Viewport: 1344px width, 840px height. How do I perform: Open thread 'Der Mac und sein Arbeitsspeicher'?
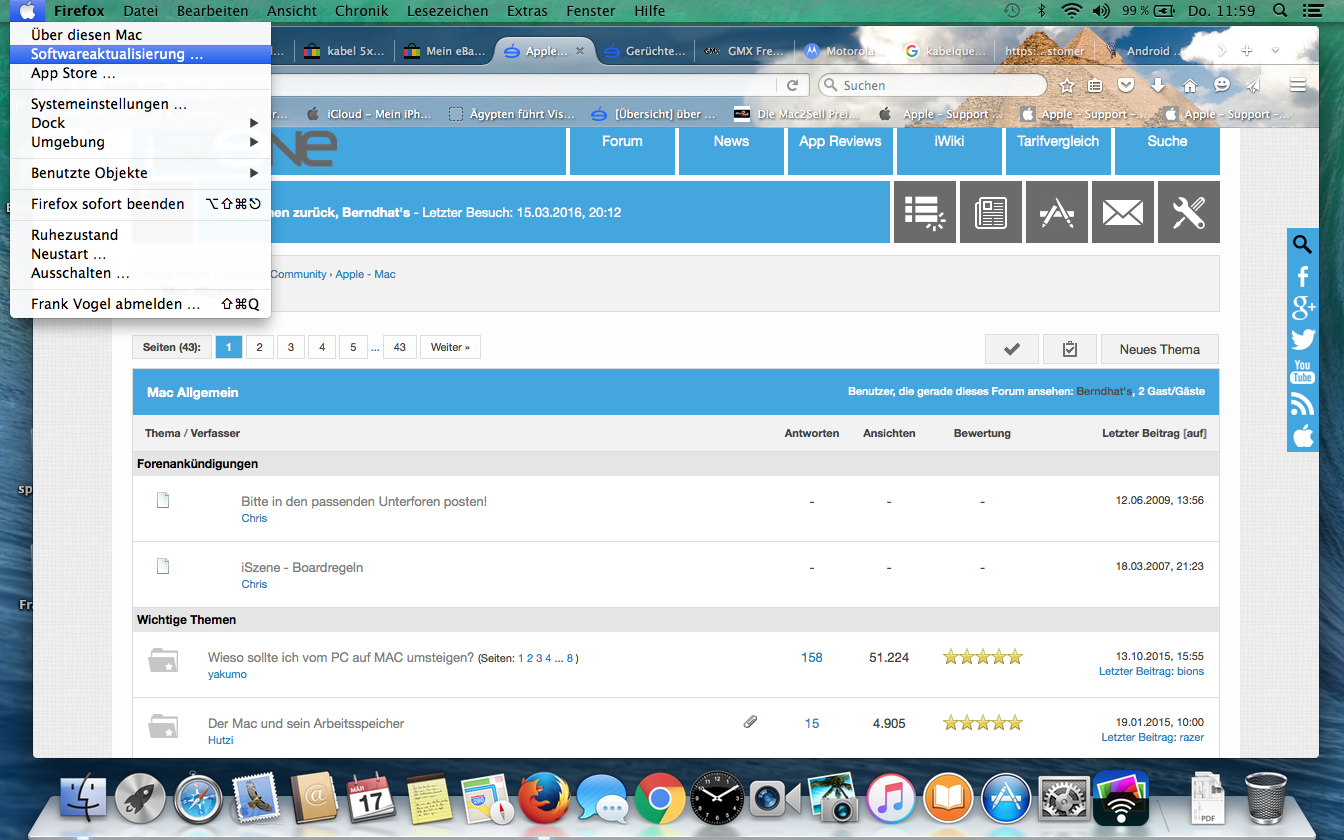pos(306,723)
